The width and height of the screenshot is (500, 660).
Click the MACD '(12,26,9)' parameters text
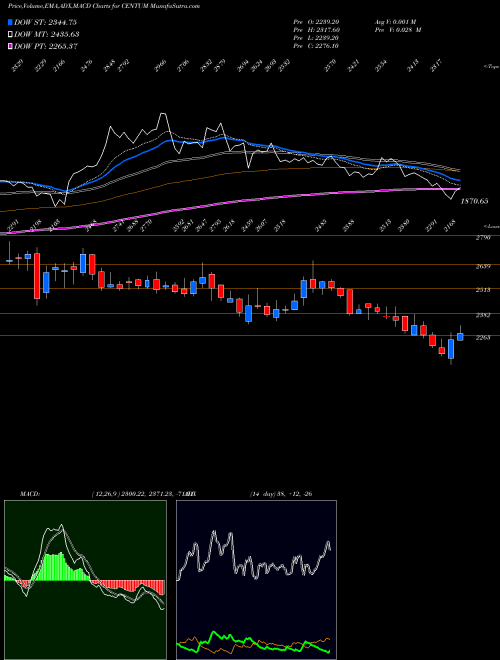click(x=105, y=494)
